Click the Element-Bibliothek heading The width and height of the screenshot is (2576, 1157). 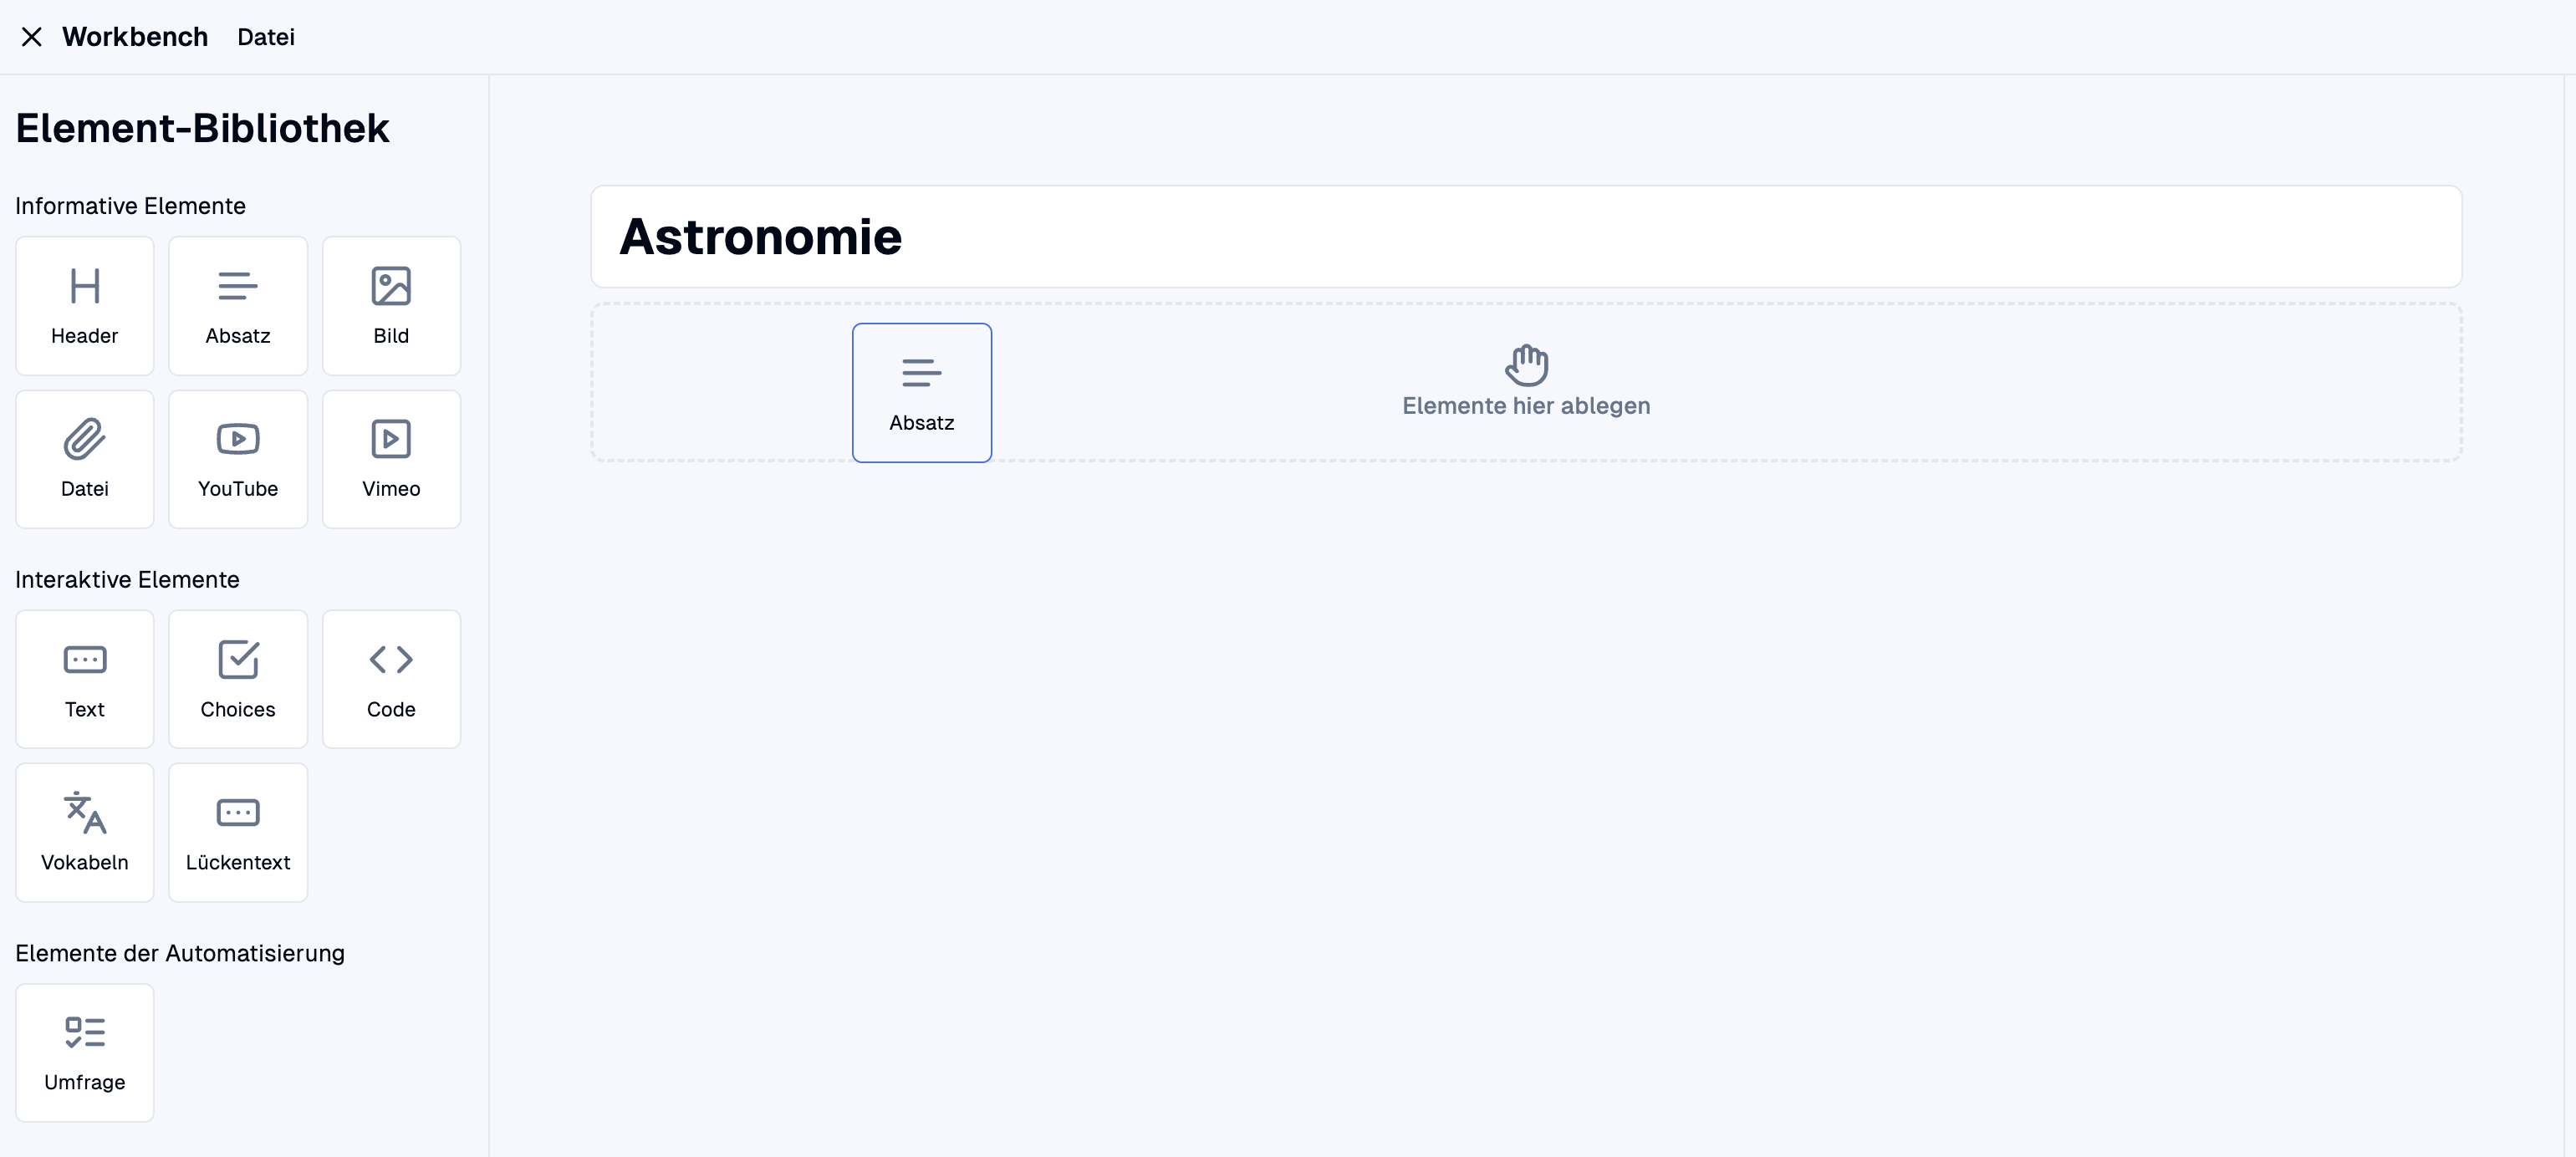click(202, 128)
